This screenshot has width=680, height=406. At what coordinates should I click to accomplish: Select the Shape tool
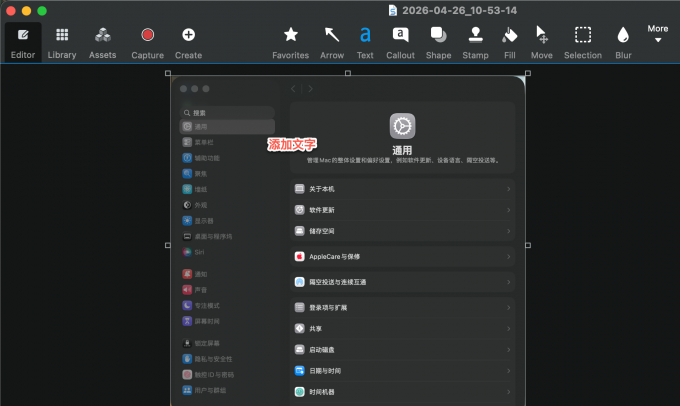pyautogui.click(x=438, y=43)
